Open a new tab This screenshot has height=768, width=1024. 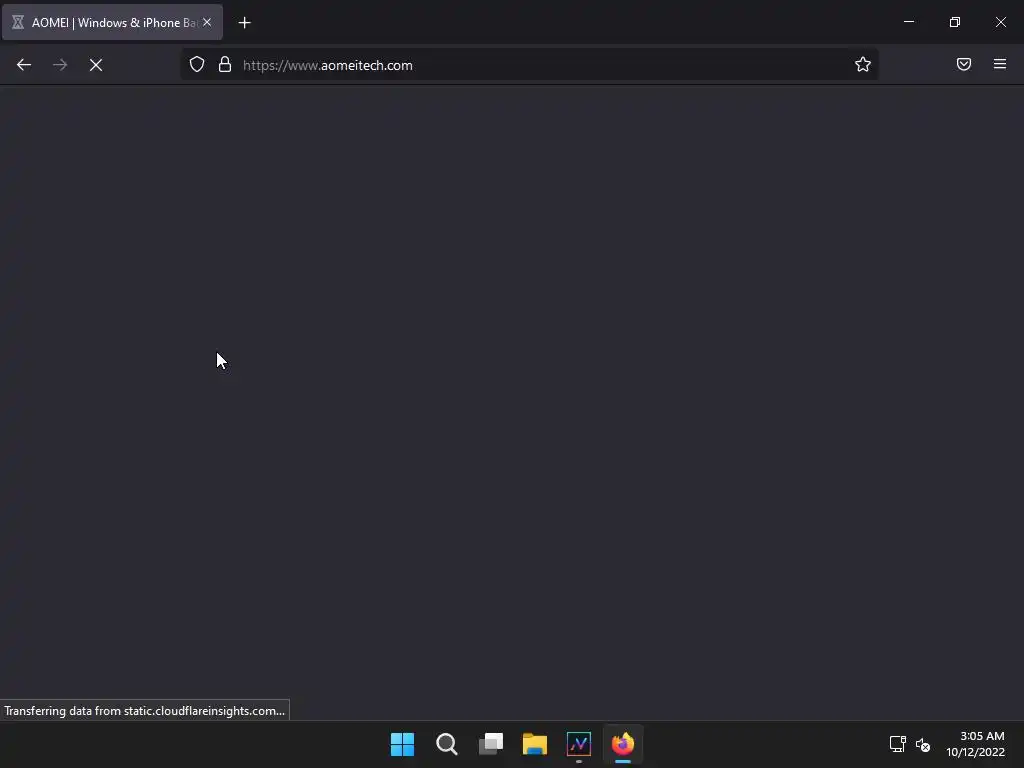pyautogui.click(x=244, y=23)
